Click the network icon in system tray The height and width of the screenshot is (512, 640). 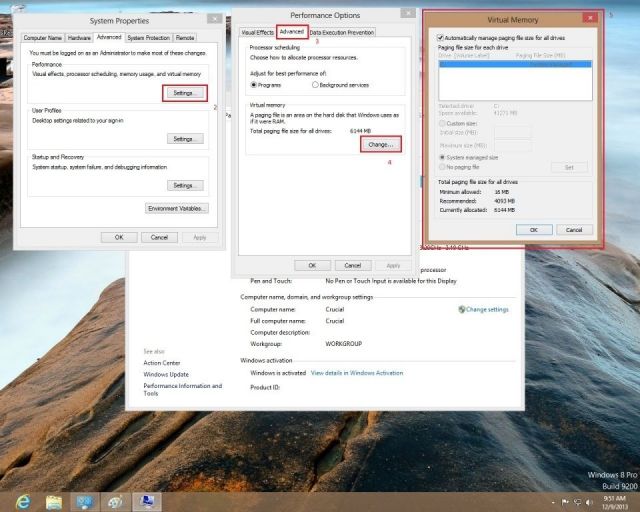tap(580, 500)
